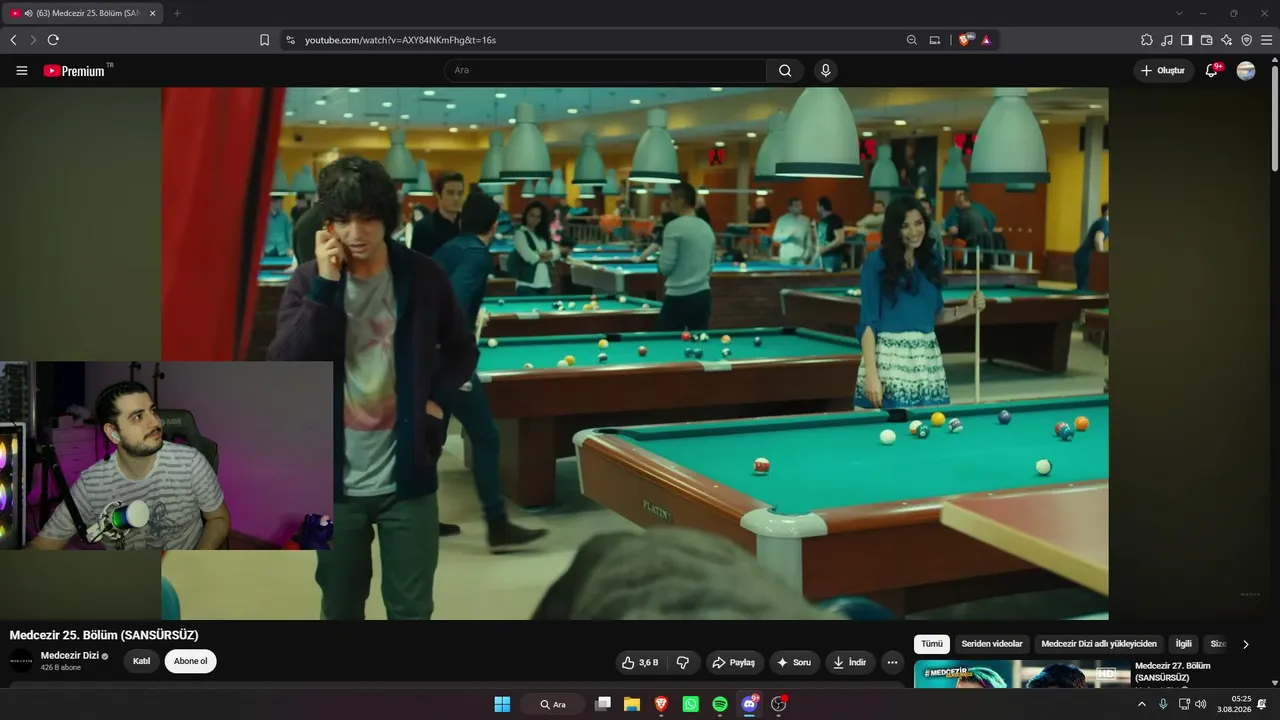Open the Medcezir Dizi channel avatar
The image size is (1280, 720).
[21, 661]
